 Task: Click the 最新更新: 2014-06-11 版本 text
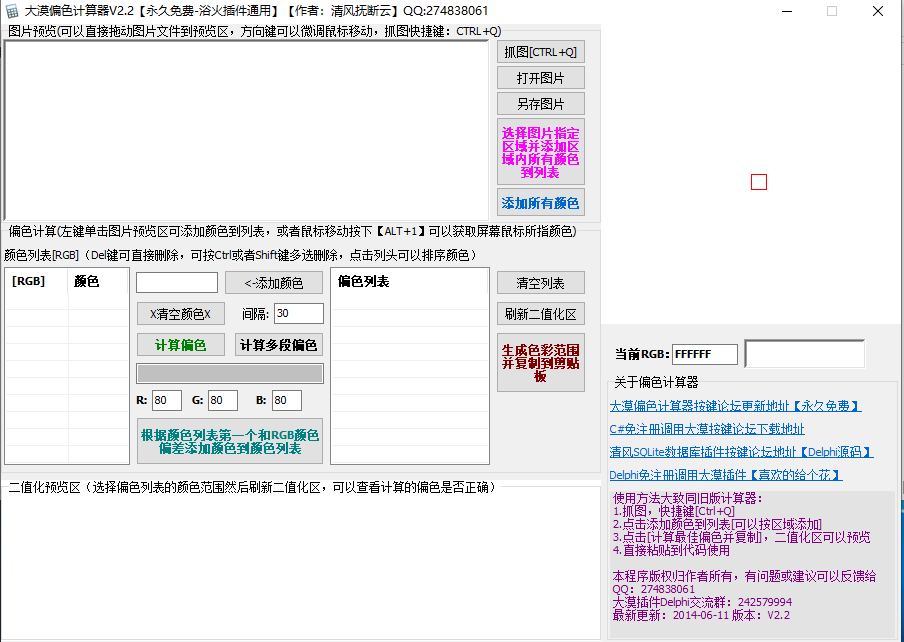701,615
